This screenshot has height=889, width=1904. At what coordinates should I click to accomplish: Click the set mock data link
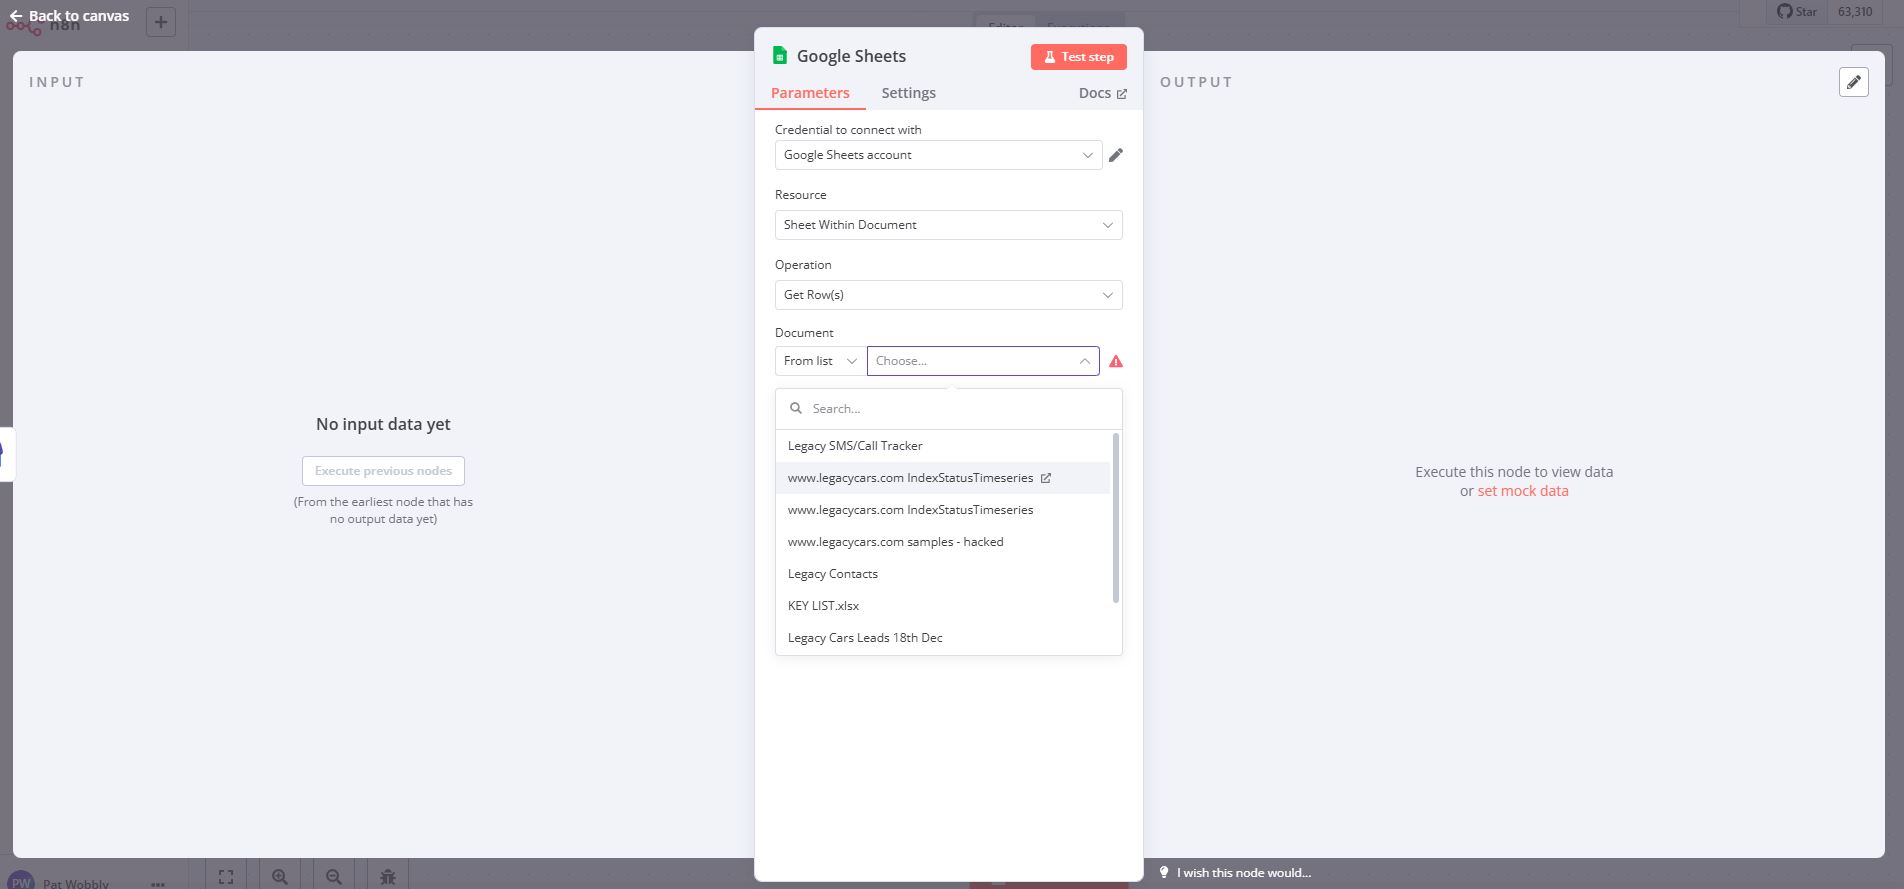pyautogui.click(x=1523, y=491)
